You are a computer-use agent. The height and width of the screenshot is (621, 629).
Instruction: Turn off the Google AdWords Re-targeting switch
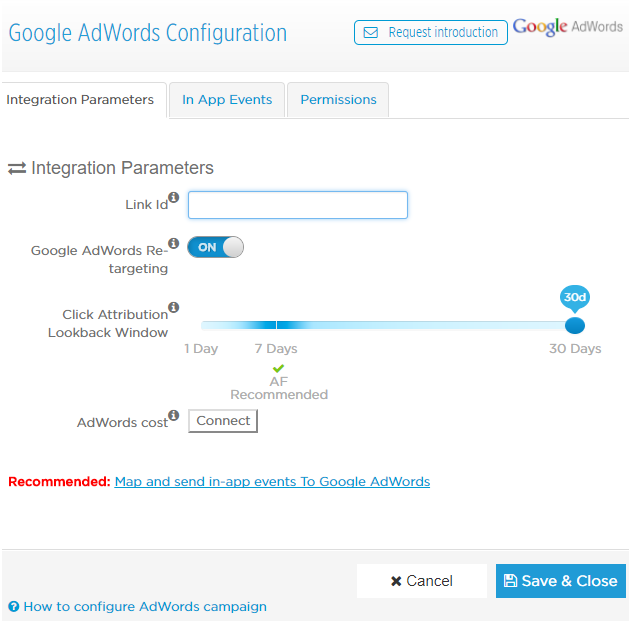(215, 247)
